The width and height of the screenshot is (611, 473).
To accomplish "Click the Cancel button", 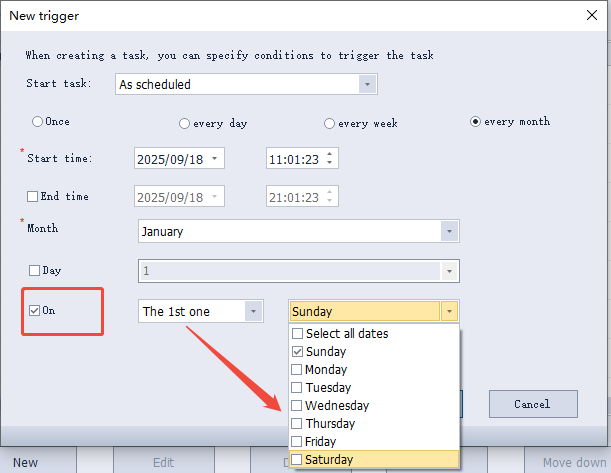I will (533, 404).
